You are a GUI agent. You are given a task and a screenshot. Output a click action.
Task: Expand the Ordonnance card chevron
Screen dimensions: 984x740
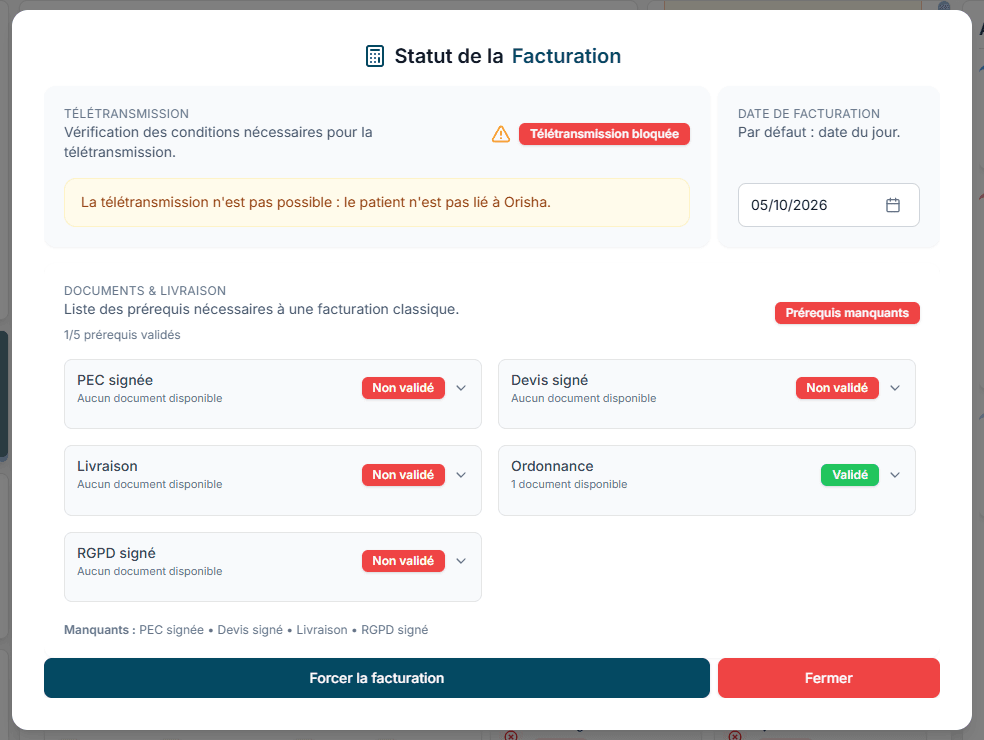tap(895, 475)
